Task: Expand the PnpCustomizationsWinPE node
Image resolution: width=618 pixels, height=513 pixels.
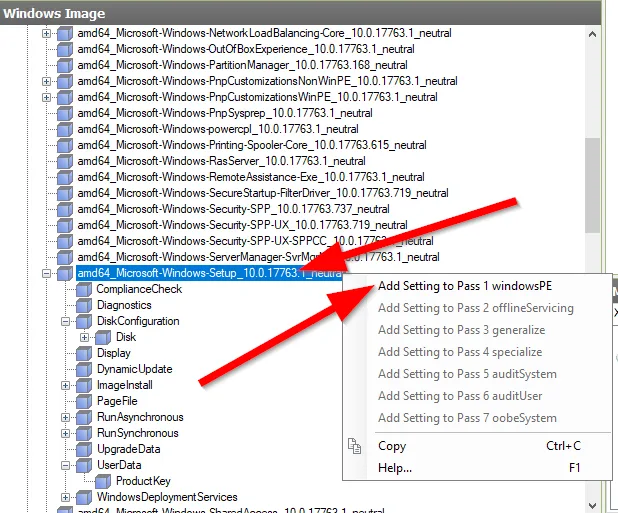Action: pyautogui.click(x=46, y=97)
